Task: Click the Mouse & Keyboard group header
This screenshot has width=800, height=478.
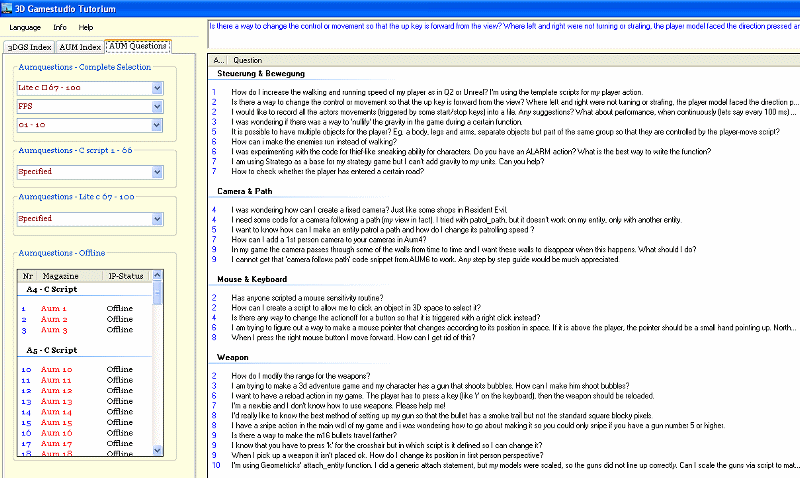Action: pos(252,280)
